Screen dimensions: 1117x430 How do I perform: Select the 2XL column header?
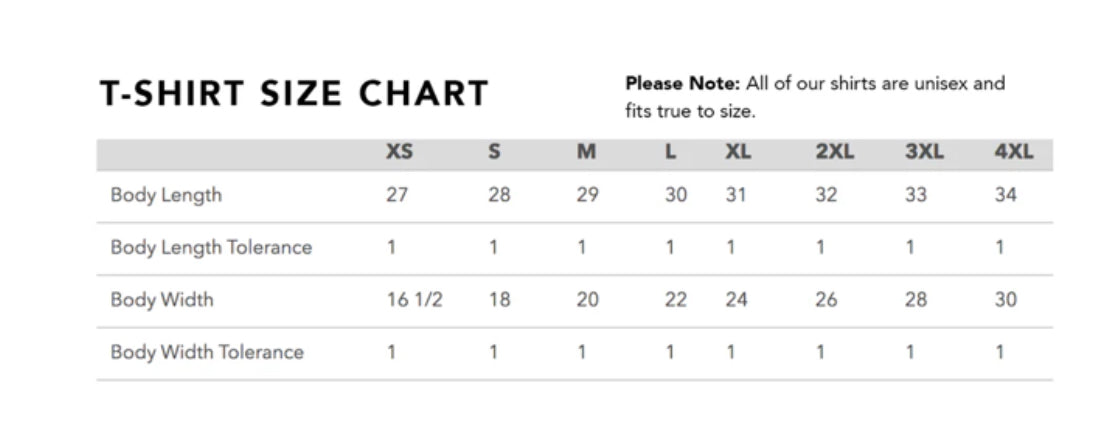click(x=834, y=153)
